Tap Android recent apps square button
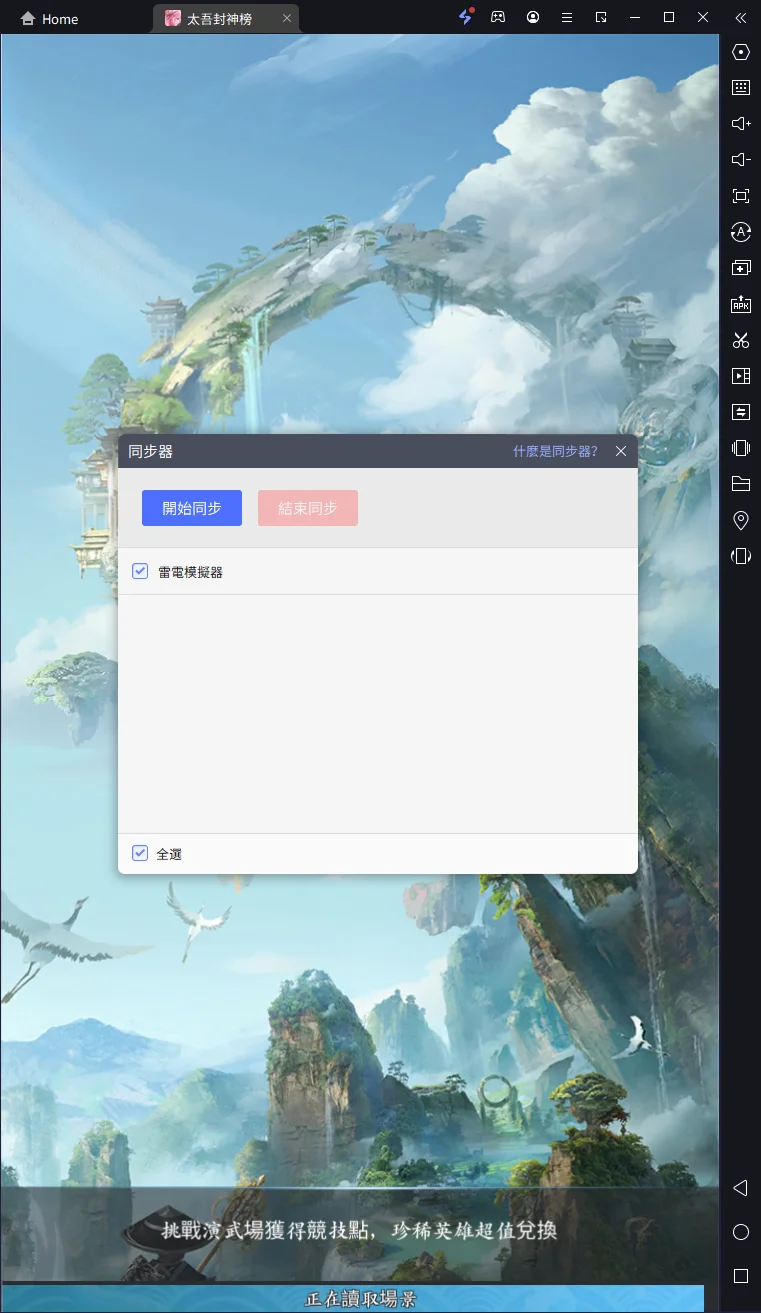Viewport: 761px width, 1313px height. (740, 1276)
